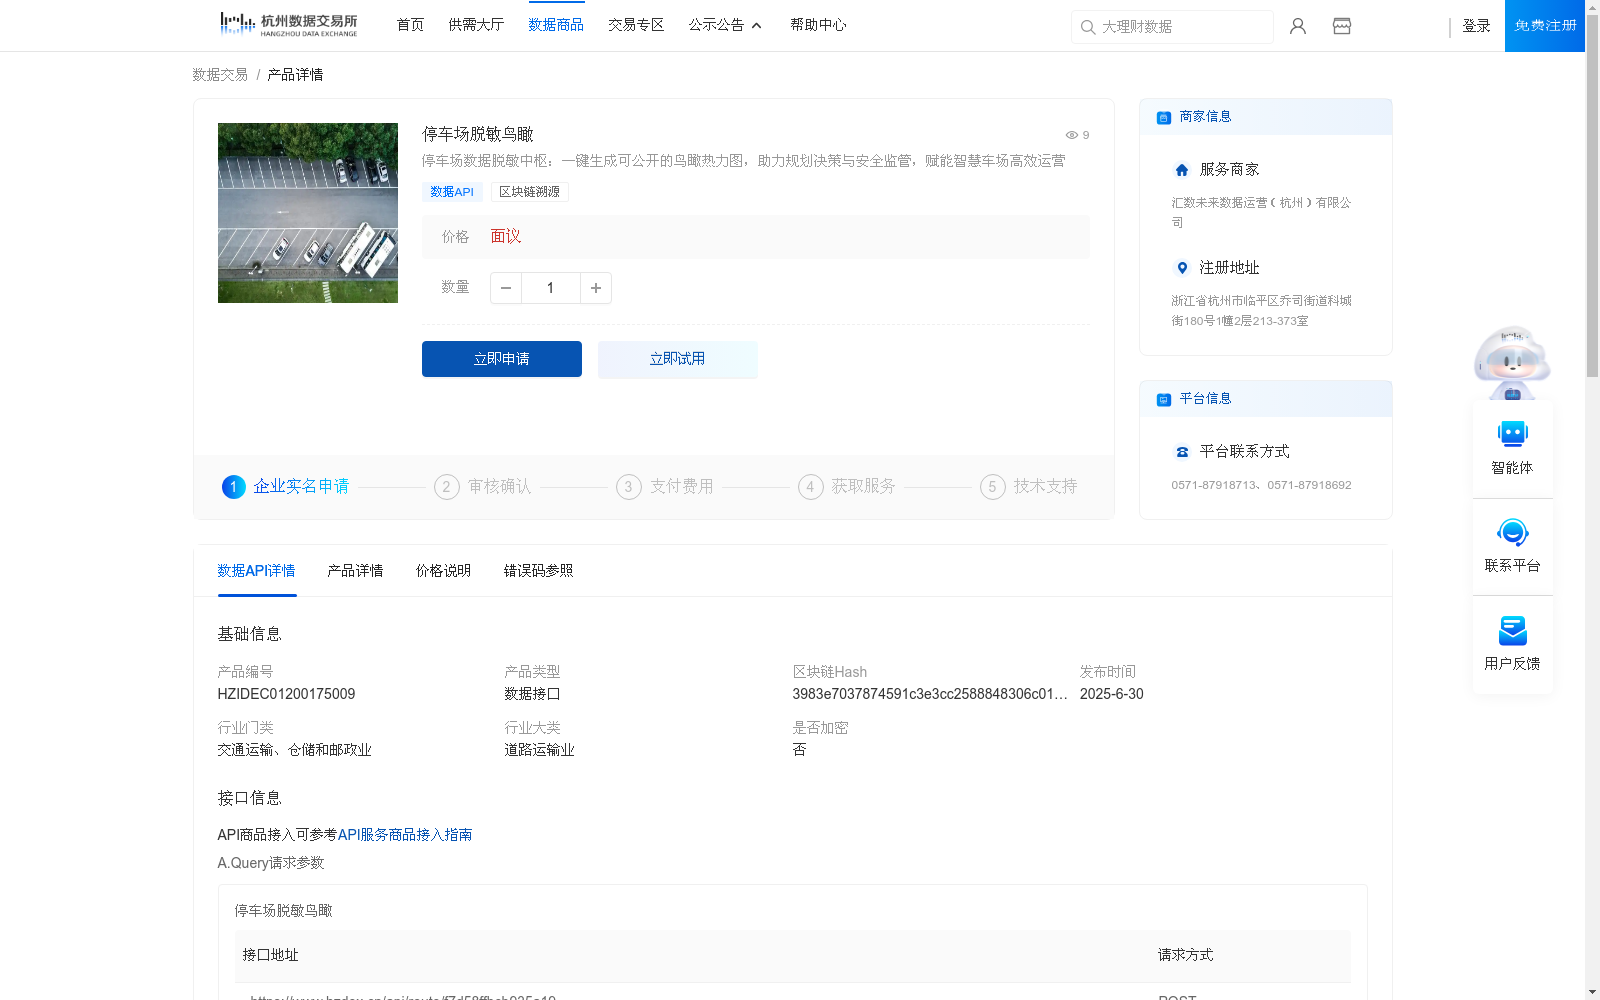This screenshot has width=1600, height=1000.
Task: Click the publish date 2025-6-30
Action: (1111, 694)
